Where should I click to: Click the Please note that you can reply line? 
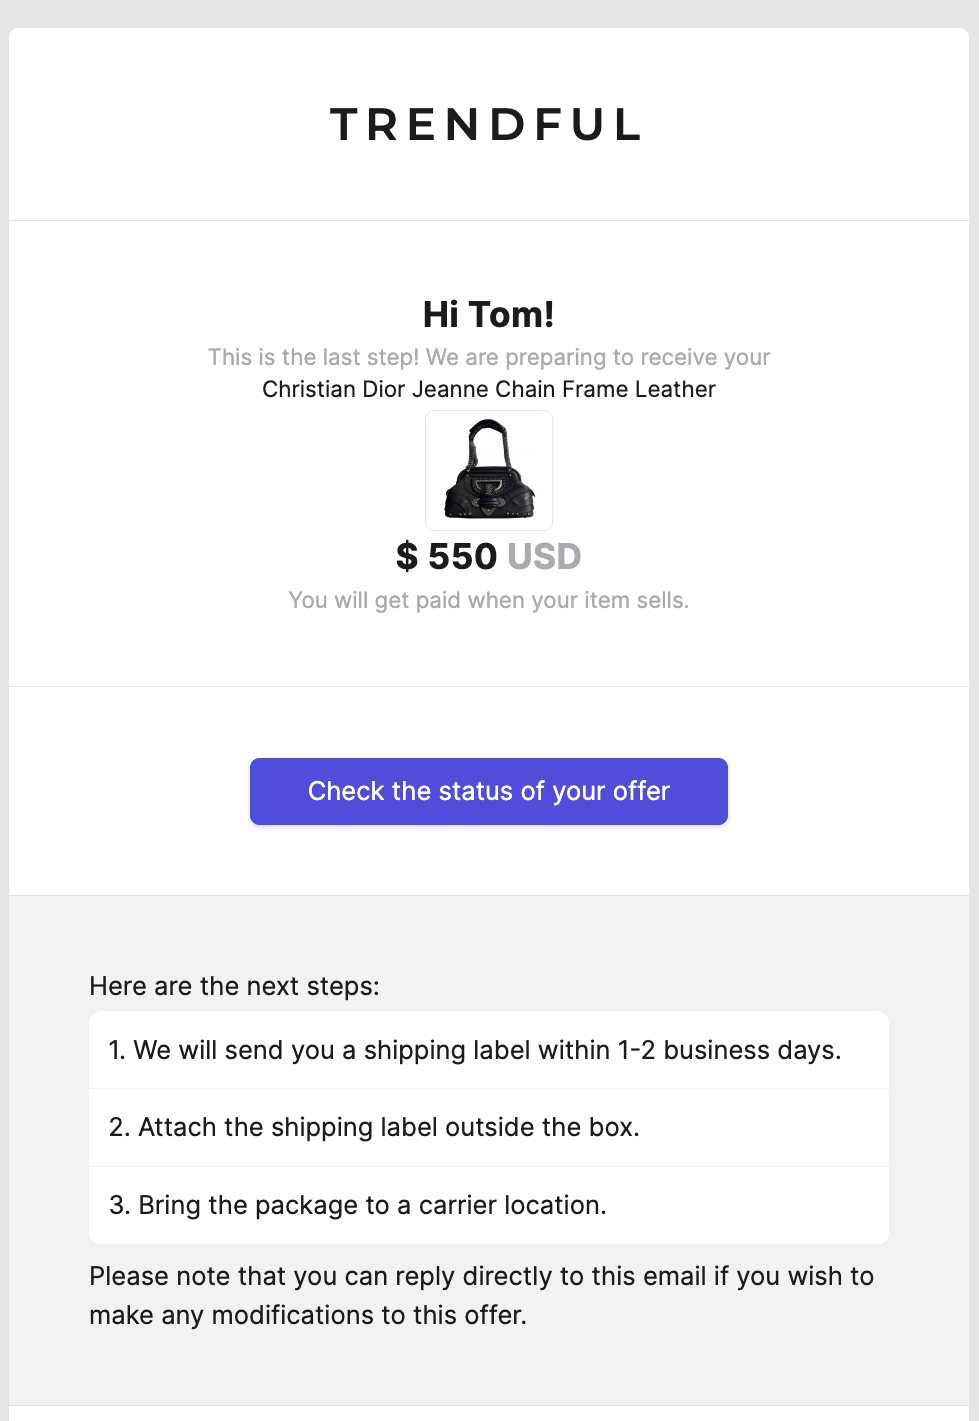(x=481, y=1276)
